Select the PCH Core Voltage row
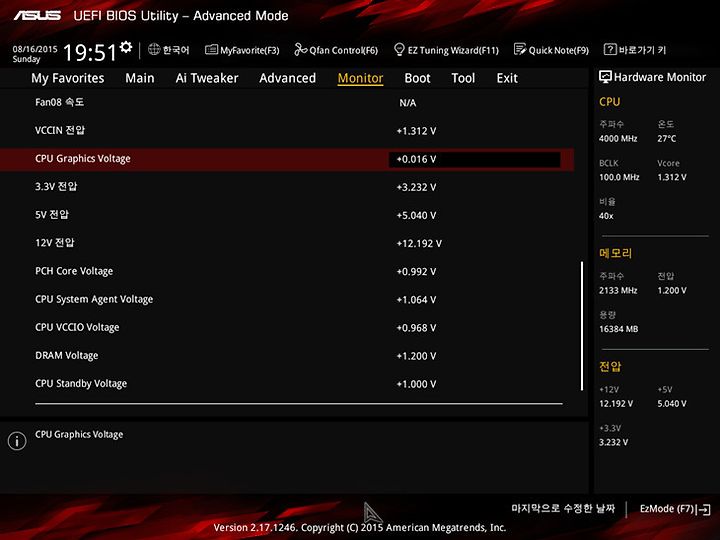Screen dimensions: 720x540 coord(287,271)
